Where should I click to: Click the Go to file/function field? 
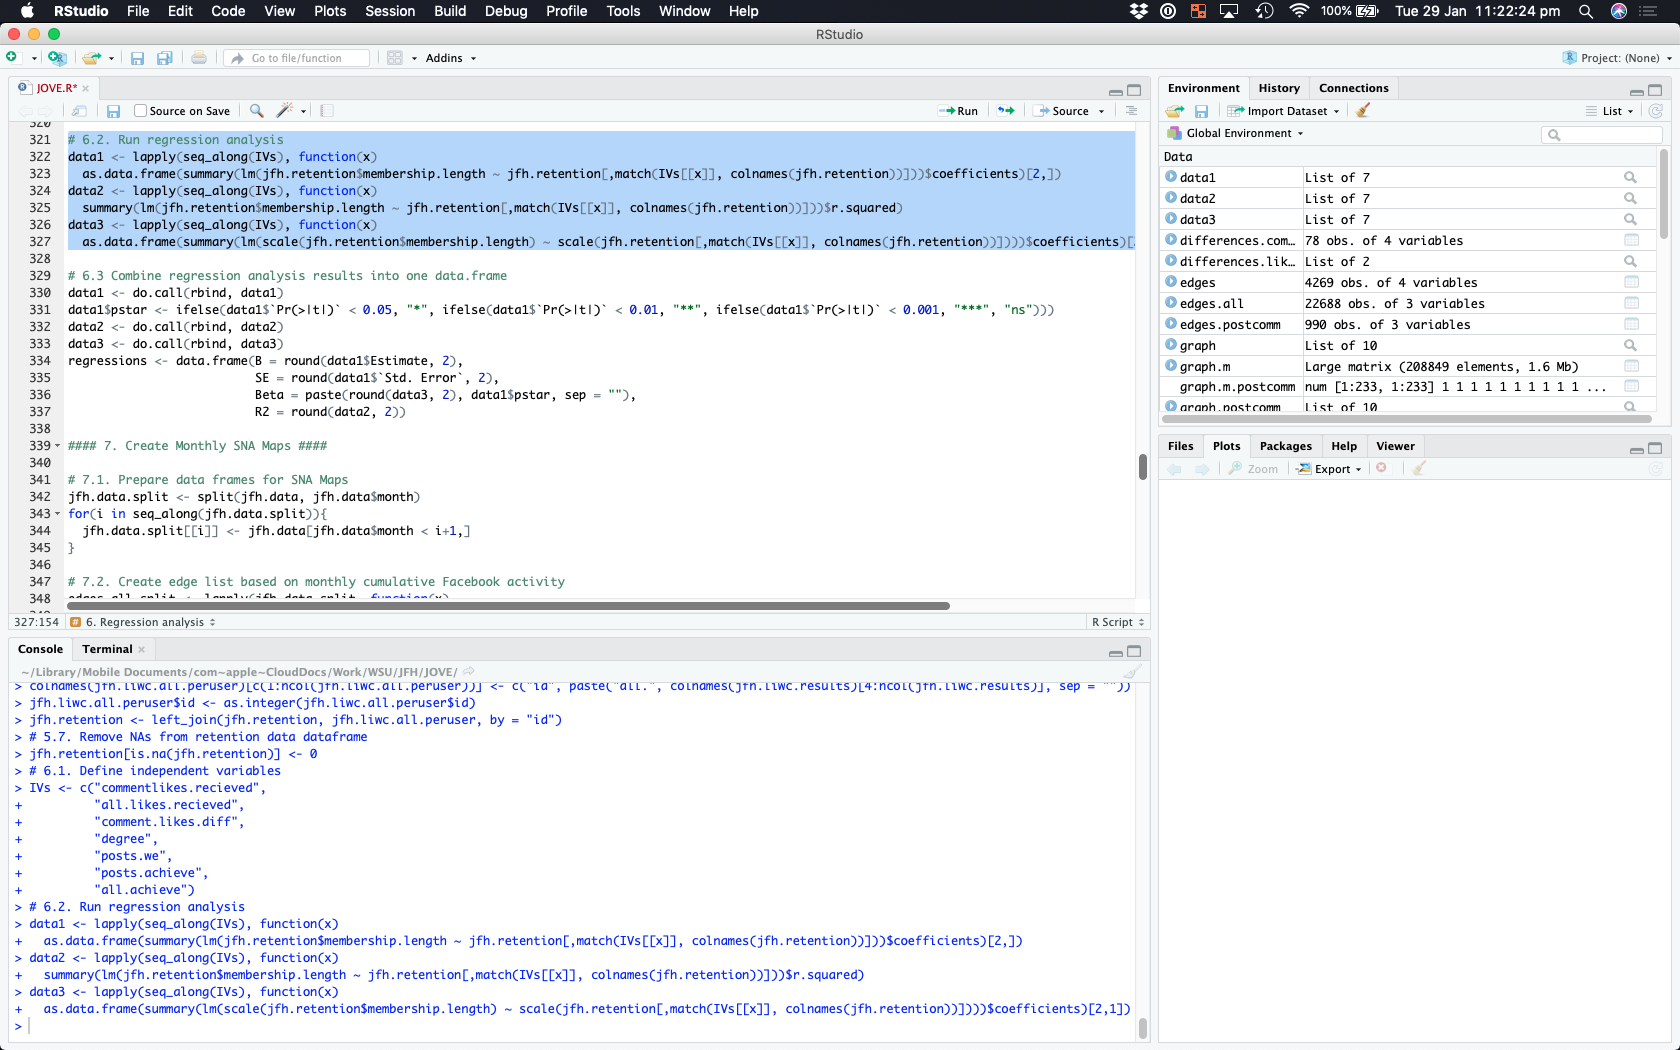(x=297, y=58)
